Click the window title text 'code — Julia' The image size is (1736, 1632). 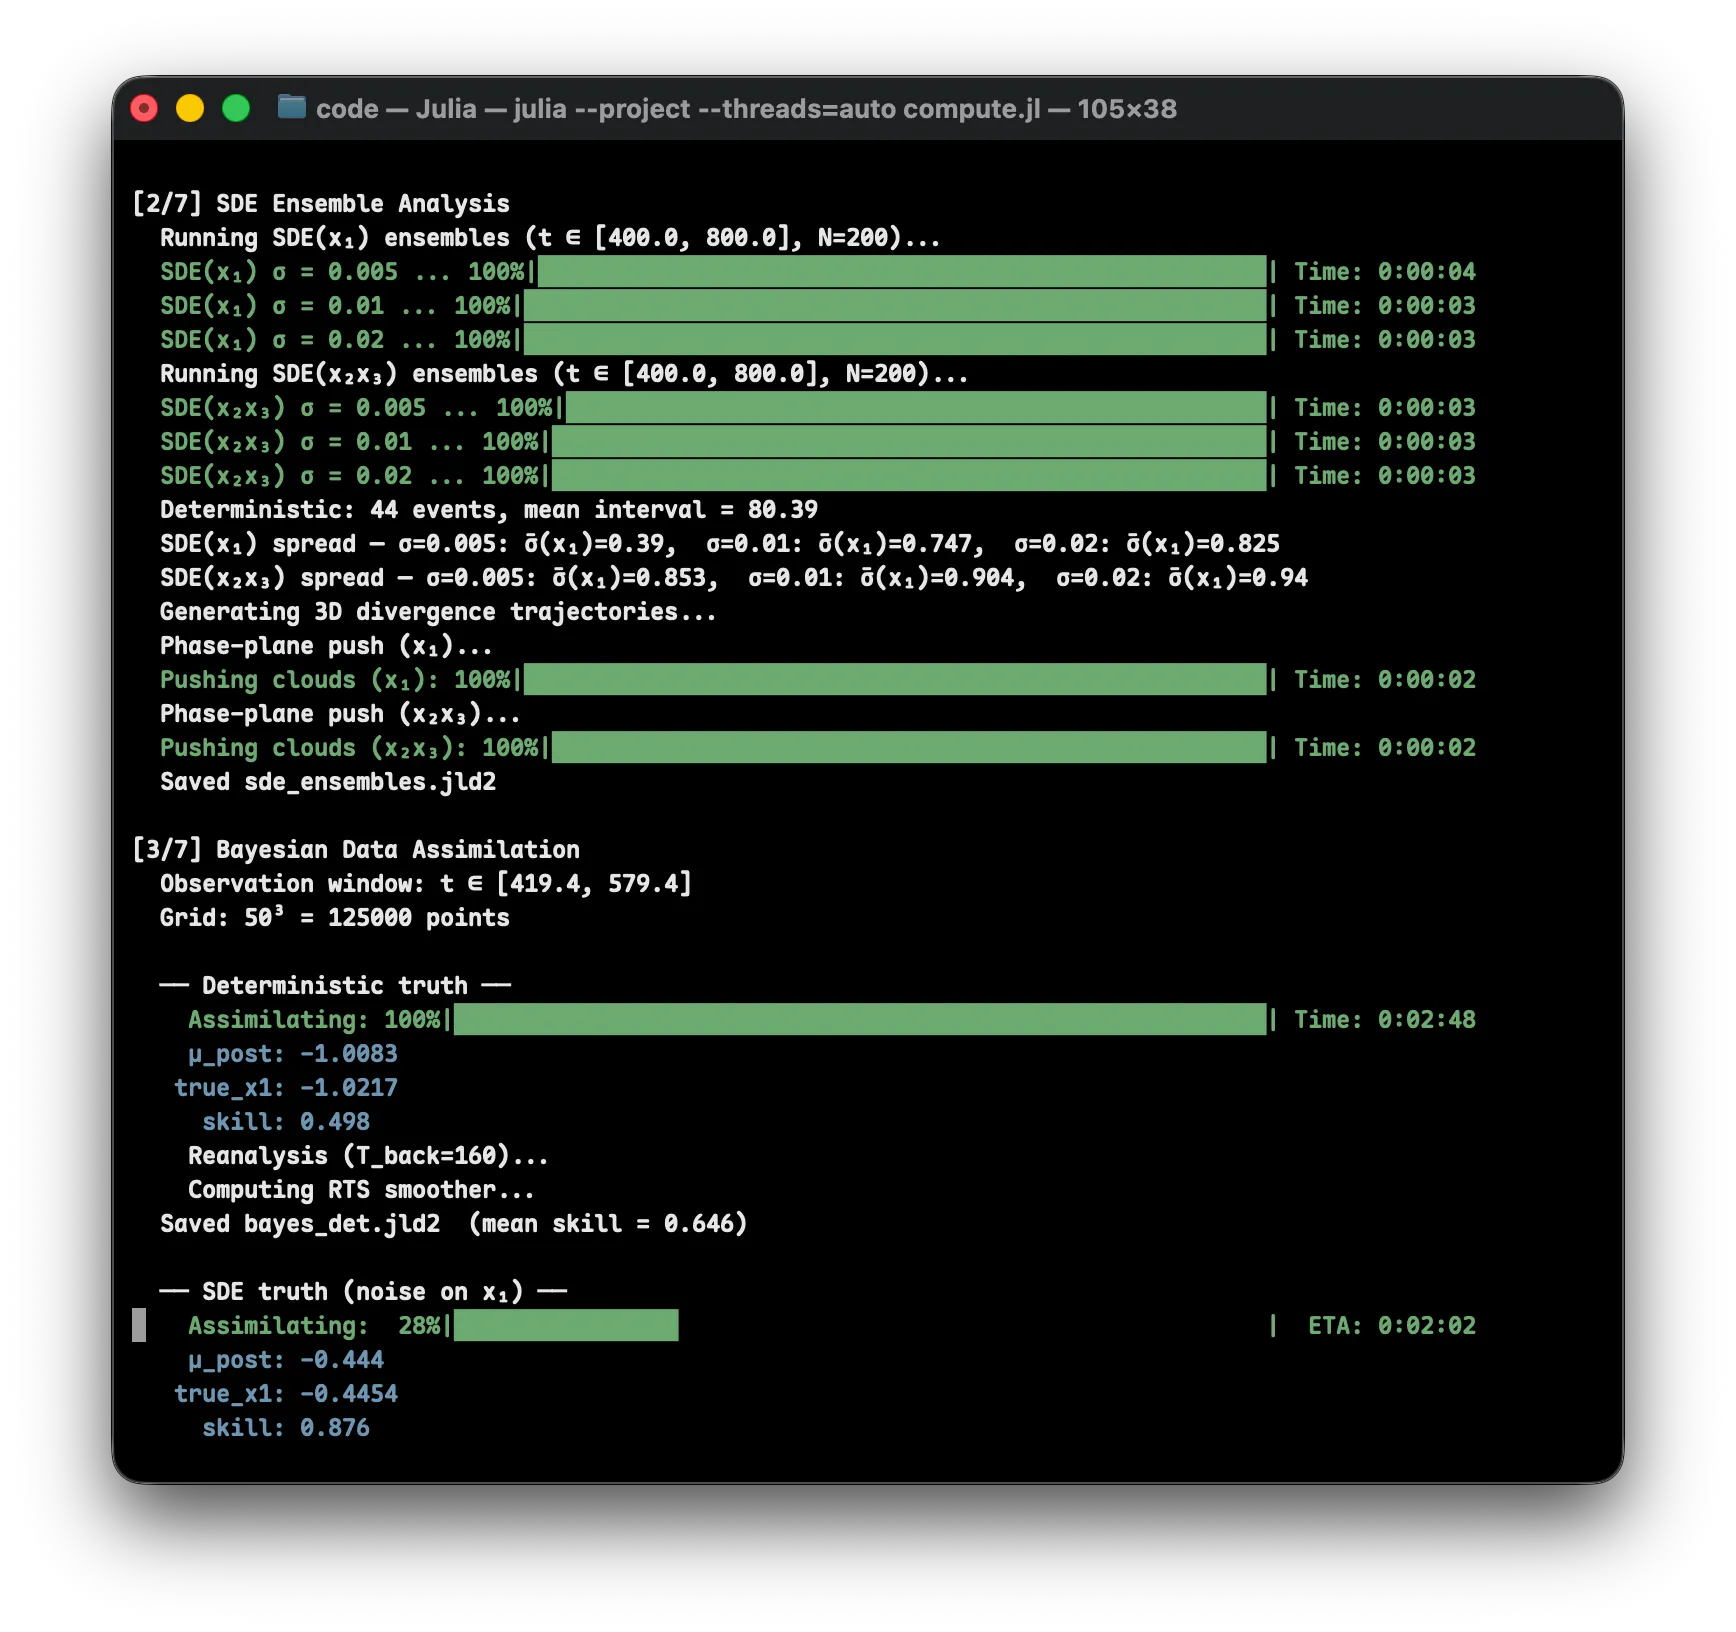[396, 109]
